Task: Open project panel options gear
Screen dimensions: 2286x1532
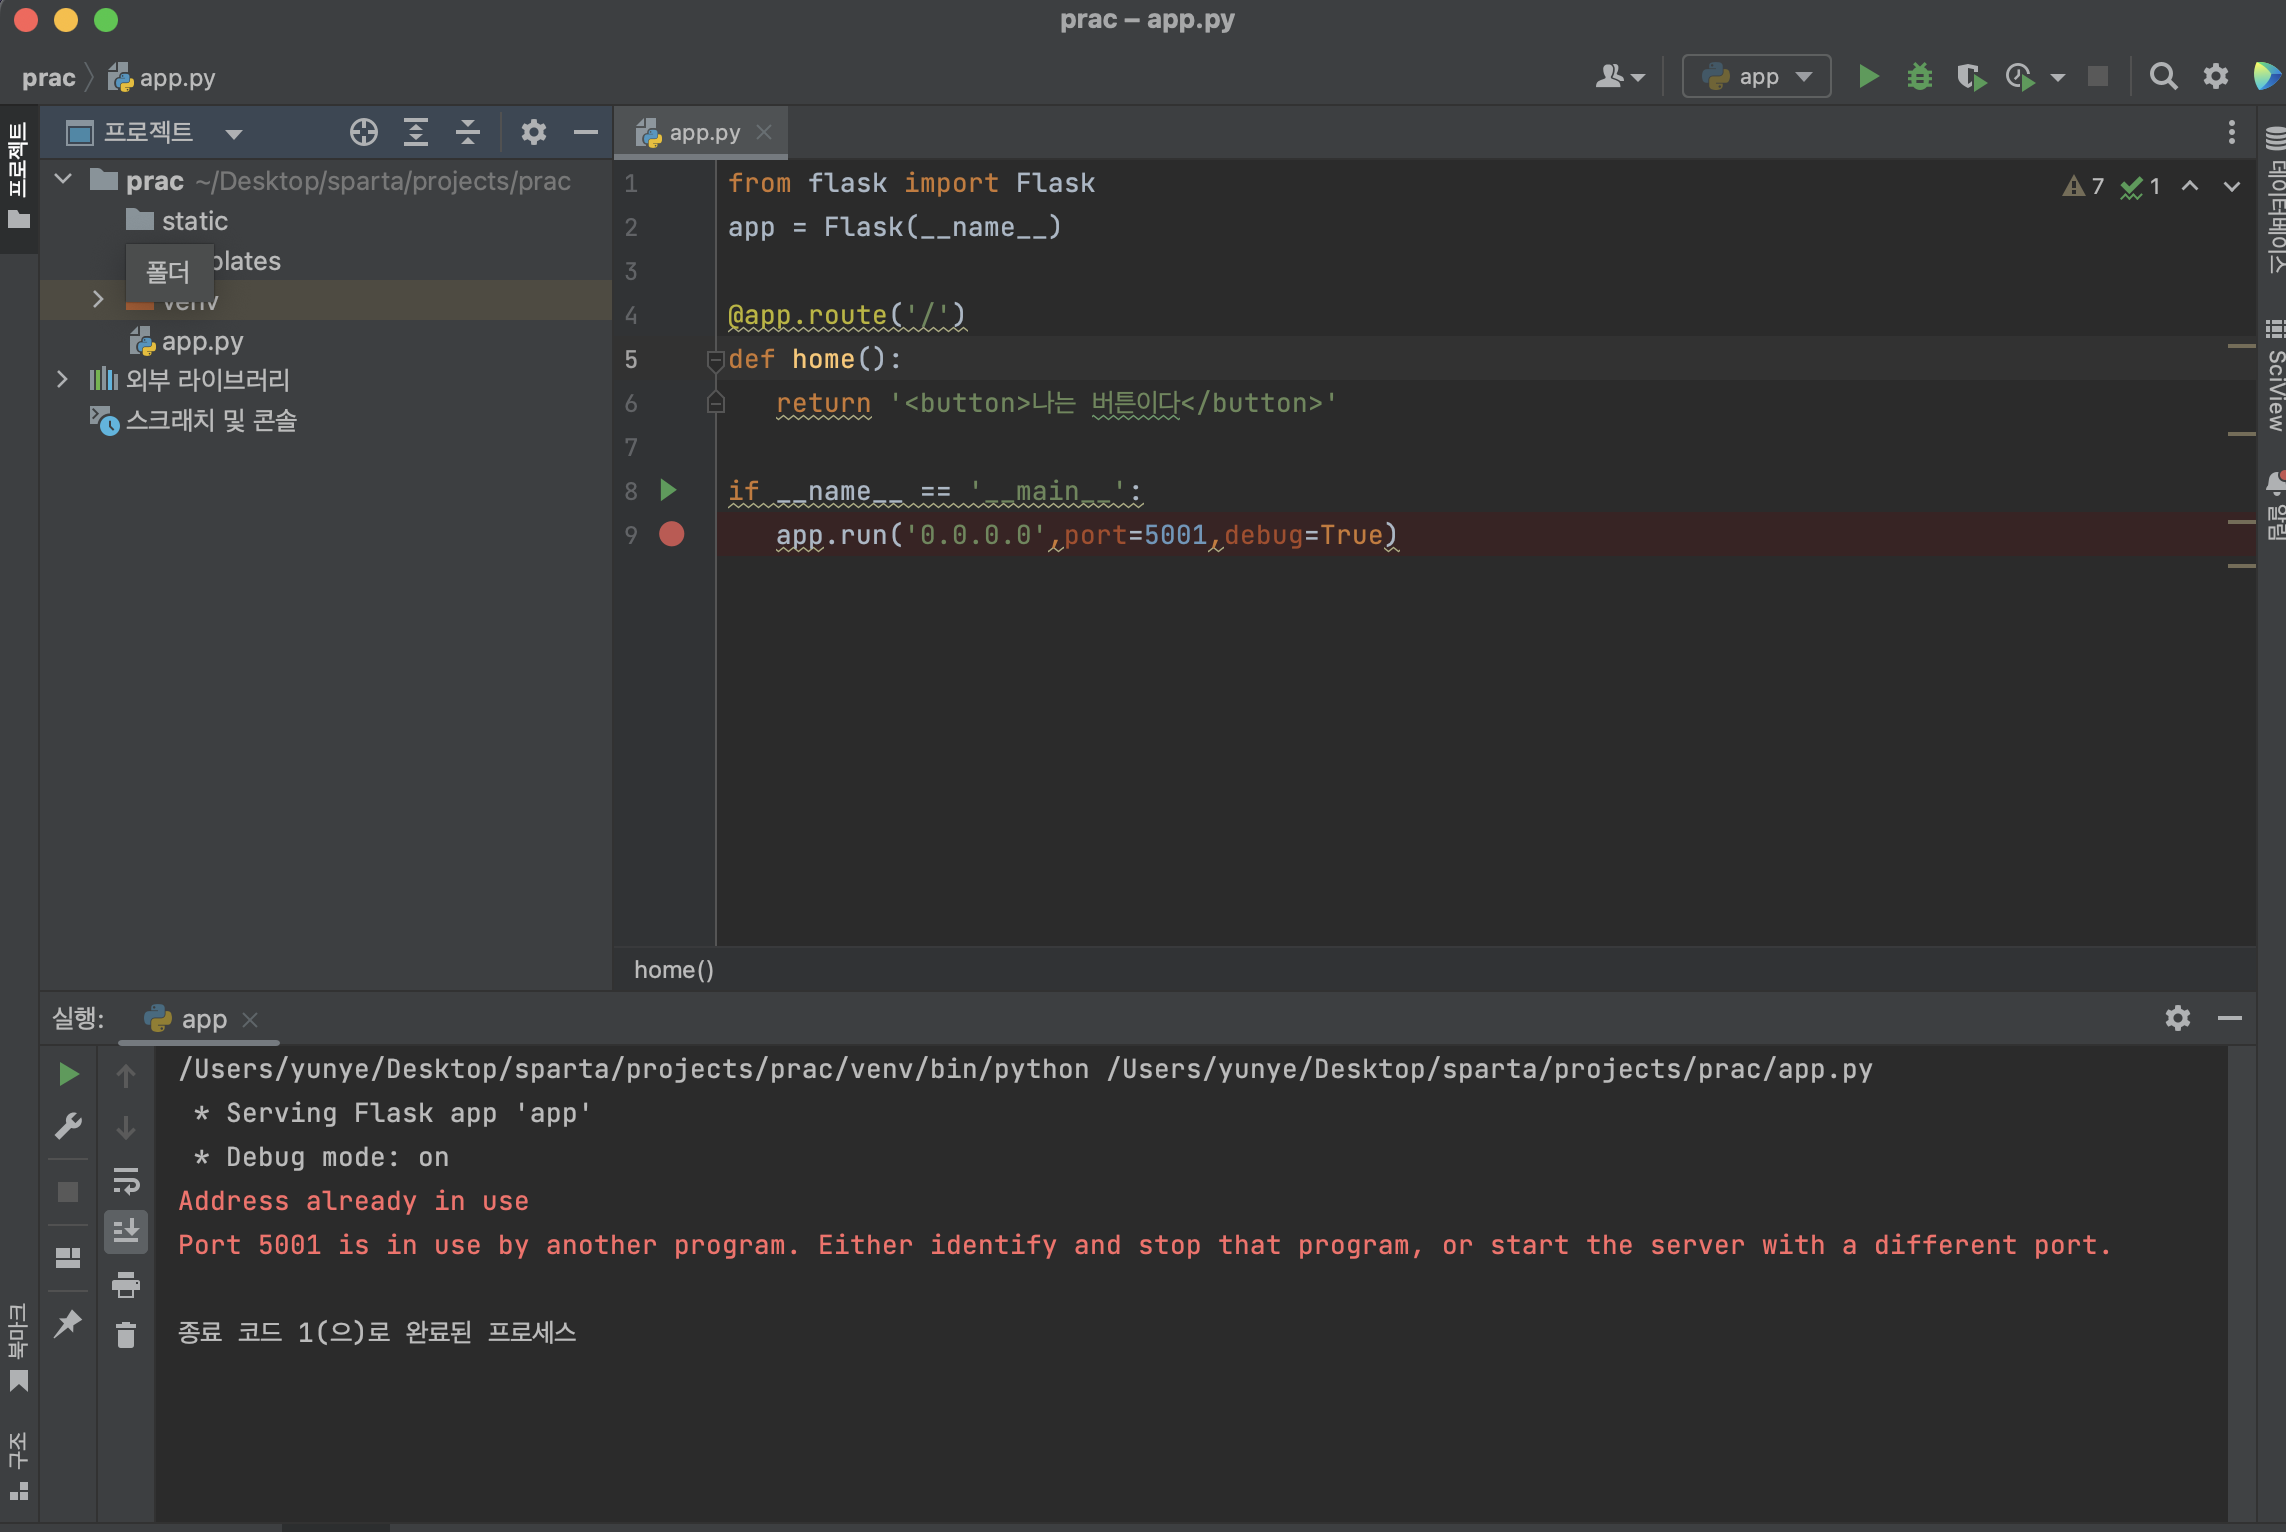Action: (534, 132)
